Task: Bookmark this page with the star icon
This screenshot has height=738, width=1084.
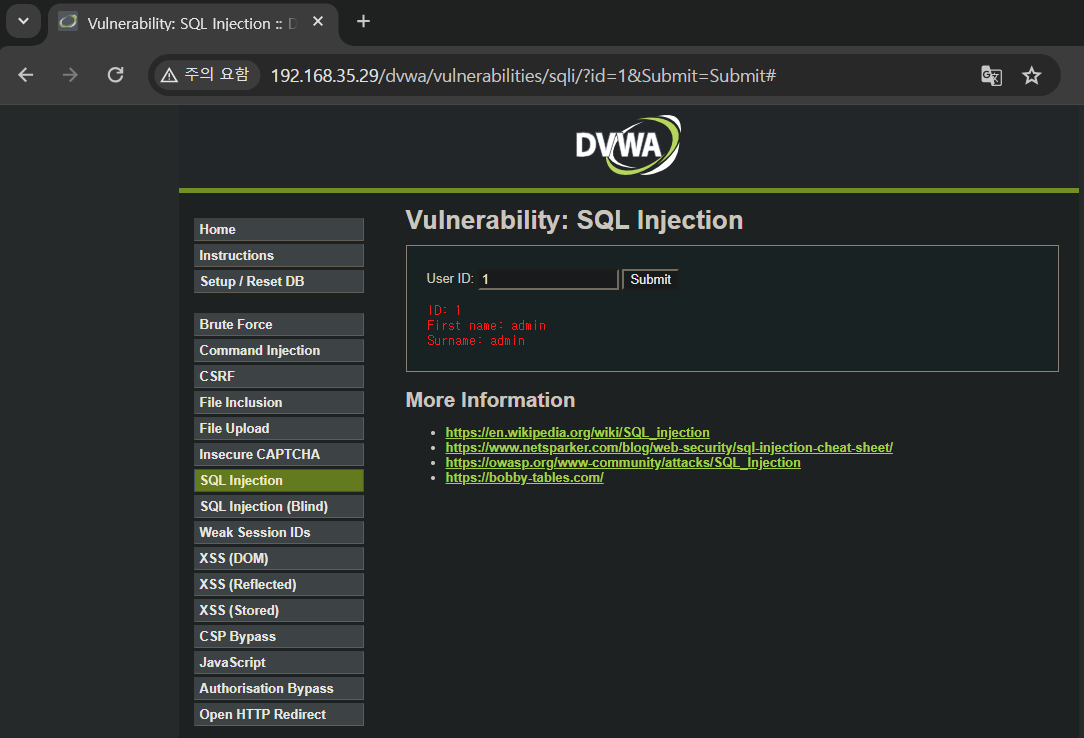Action: 1031,75
